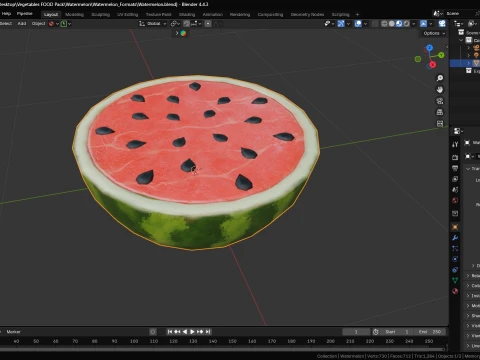Viewport: 480px width, 360px height.
Task: Open the Particles properties tab
Action: coord(455,248)
